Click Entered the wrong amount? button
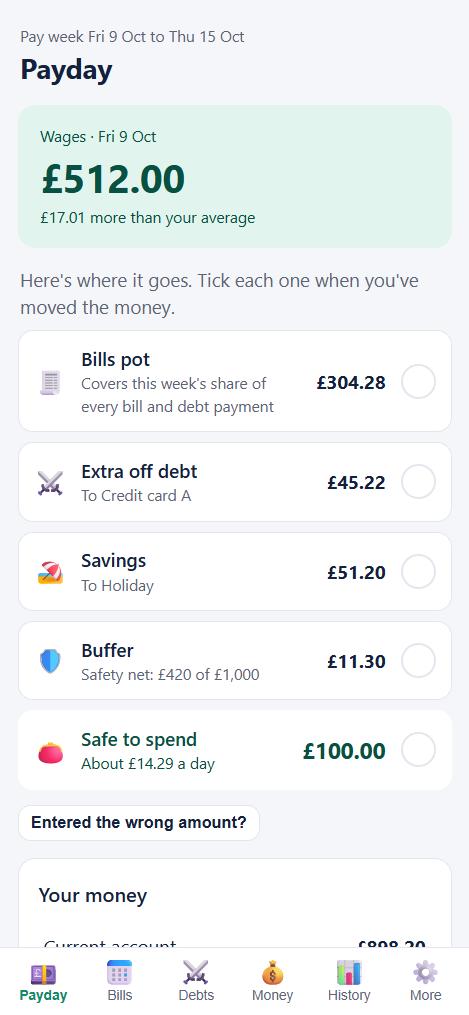This screenshot has width=469, height=1015. [x=139, y=823]
